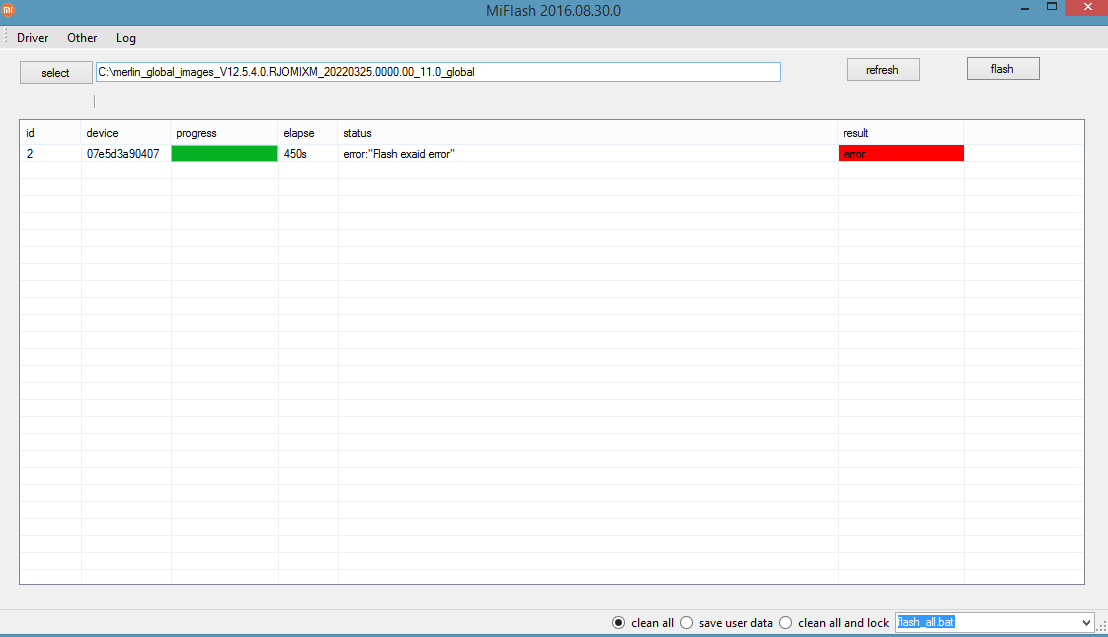Close the MiFlash window
The width and height of the screenshot is (1108, 637).
click(x=1088, y=7)
